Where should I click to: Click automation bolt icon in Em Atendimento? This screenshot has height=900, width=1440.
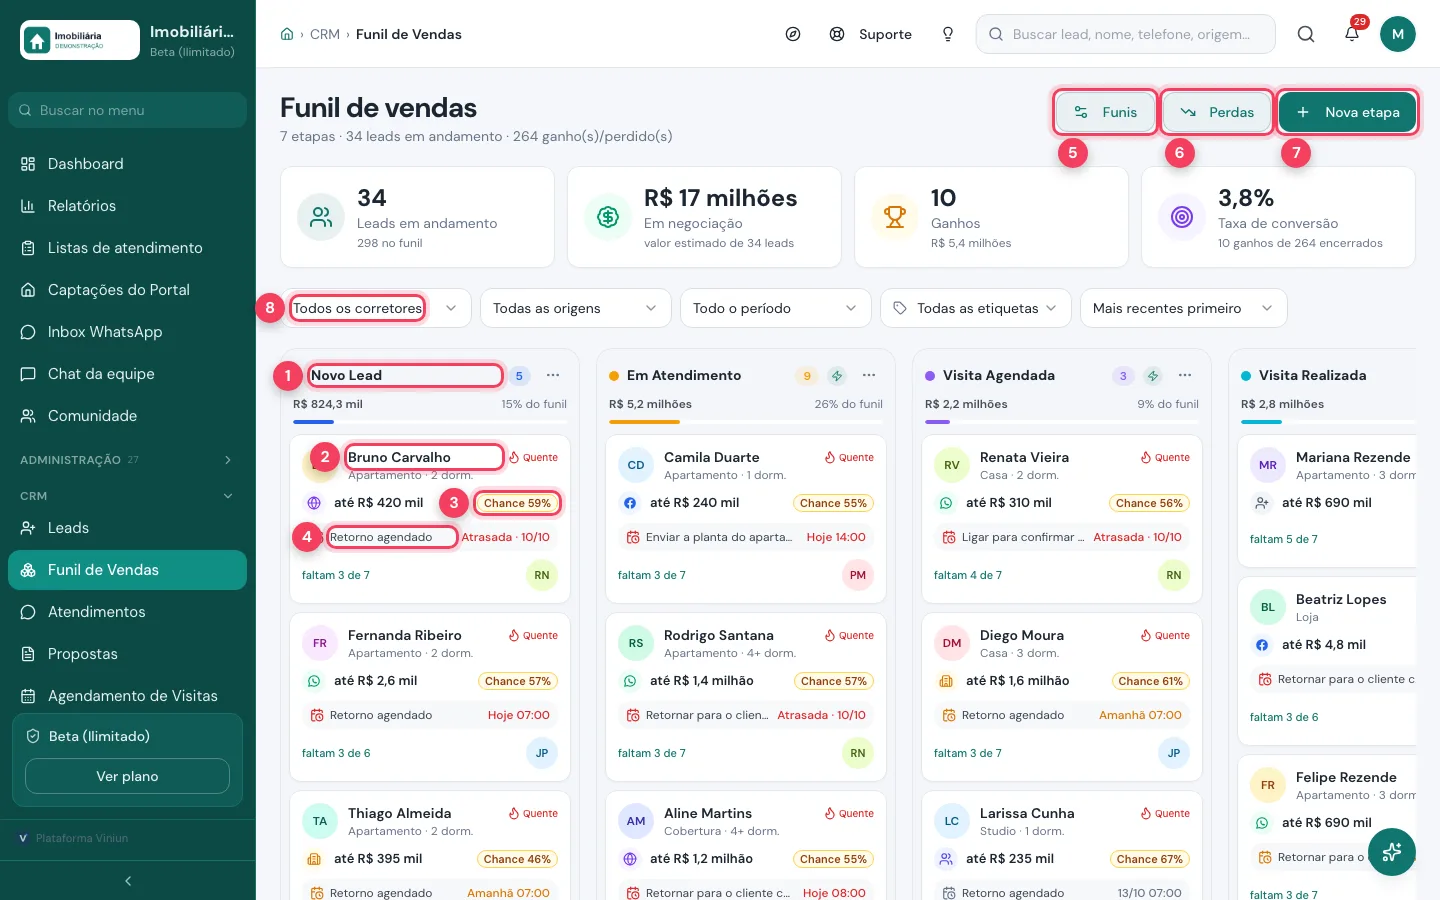point(837,376)
